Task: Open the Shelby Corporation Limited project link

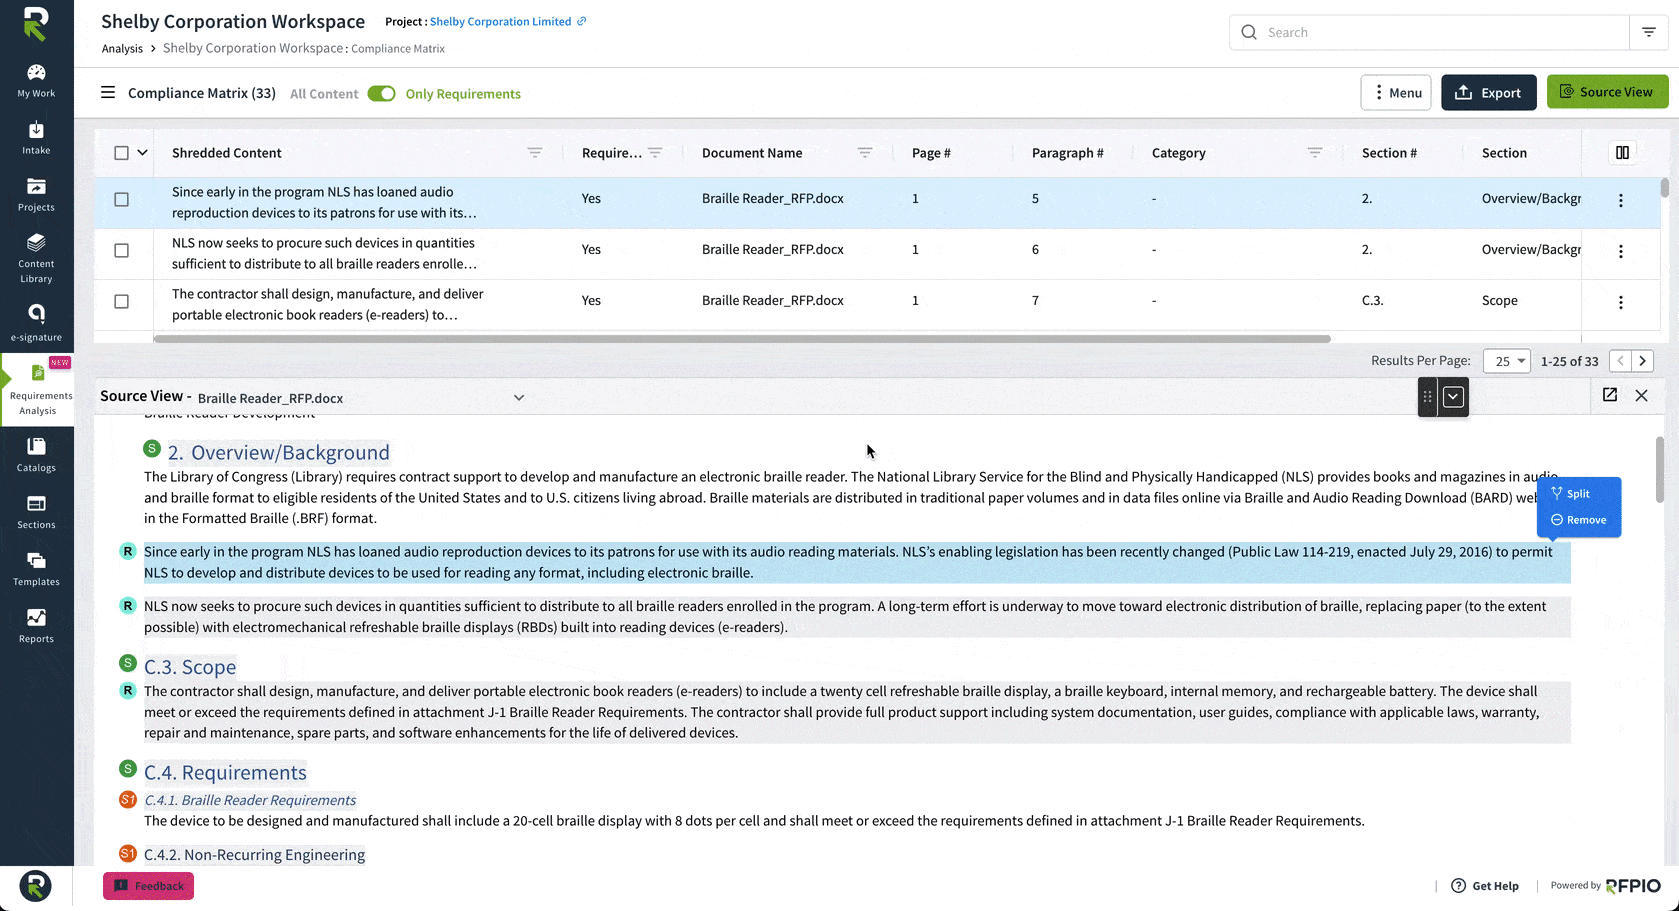Action: (x=500, y=21)
